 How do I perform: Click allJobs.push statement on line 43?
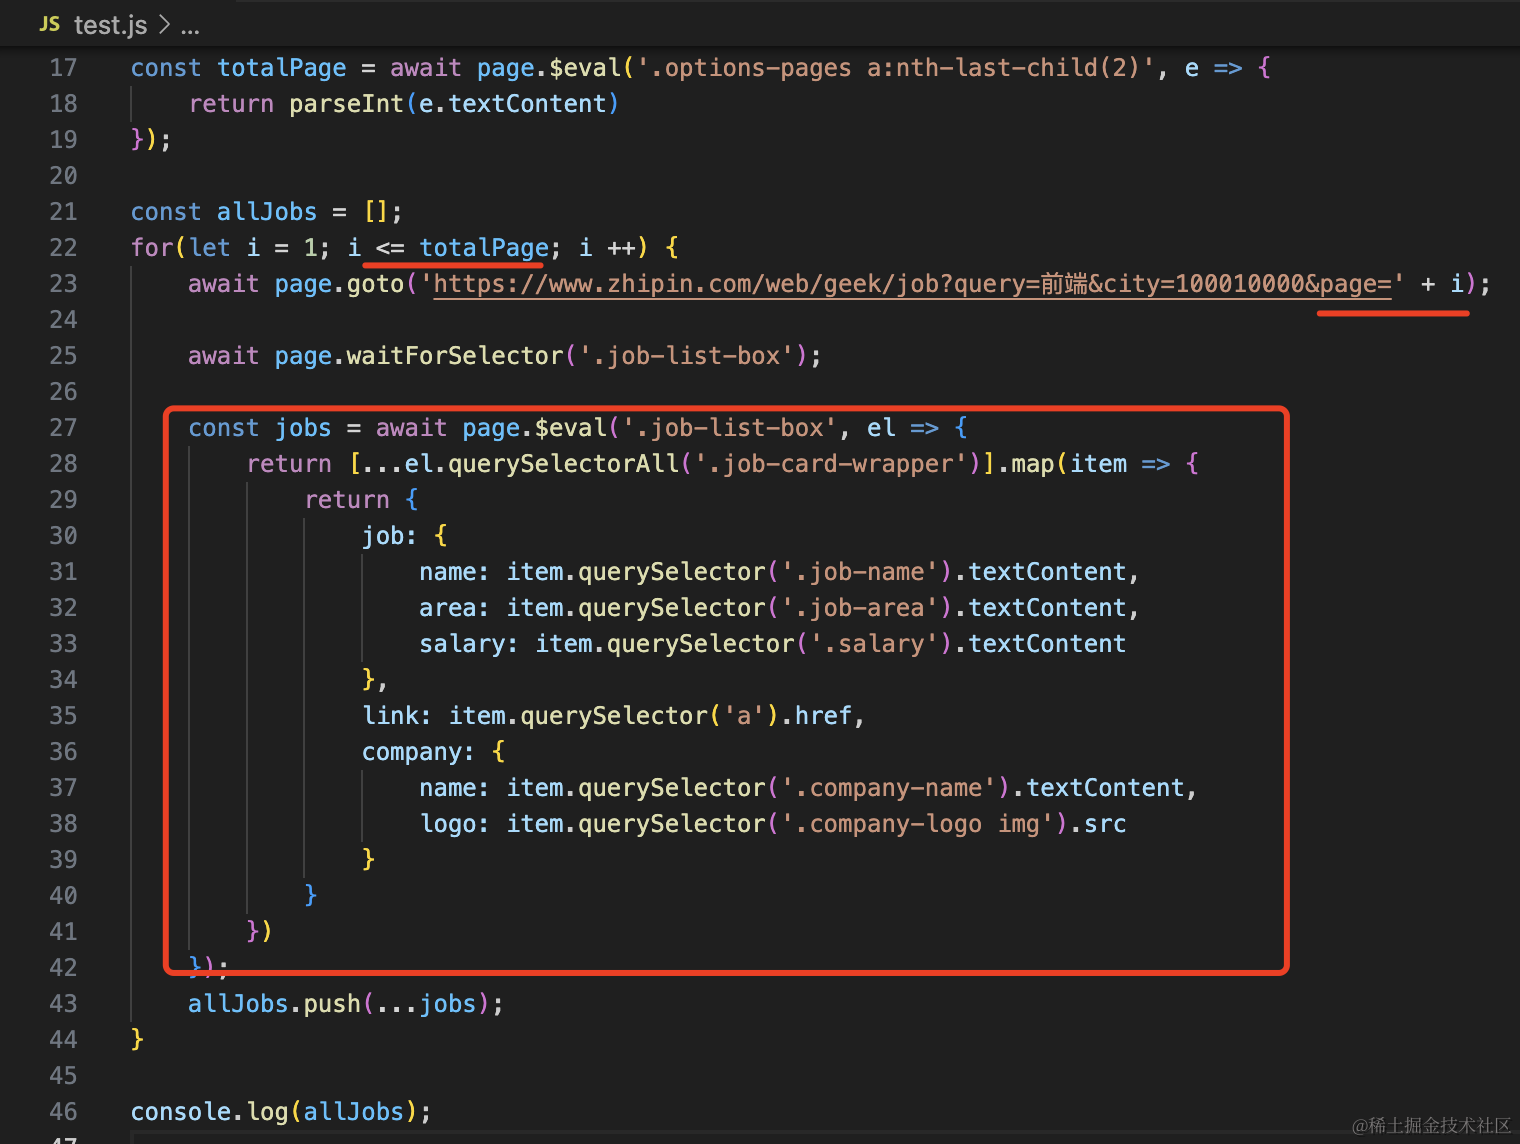point(275,1004)
